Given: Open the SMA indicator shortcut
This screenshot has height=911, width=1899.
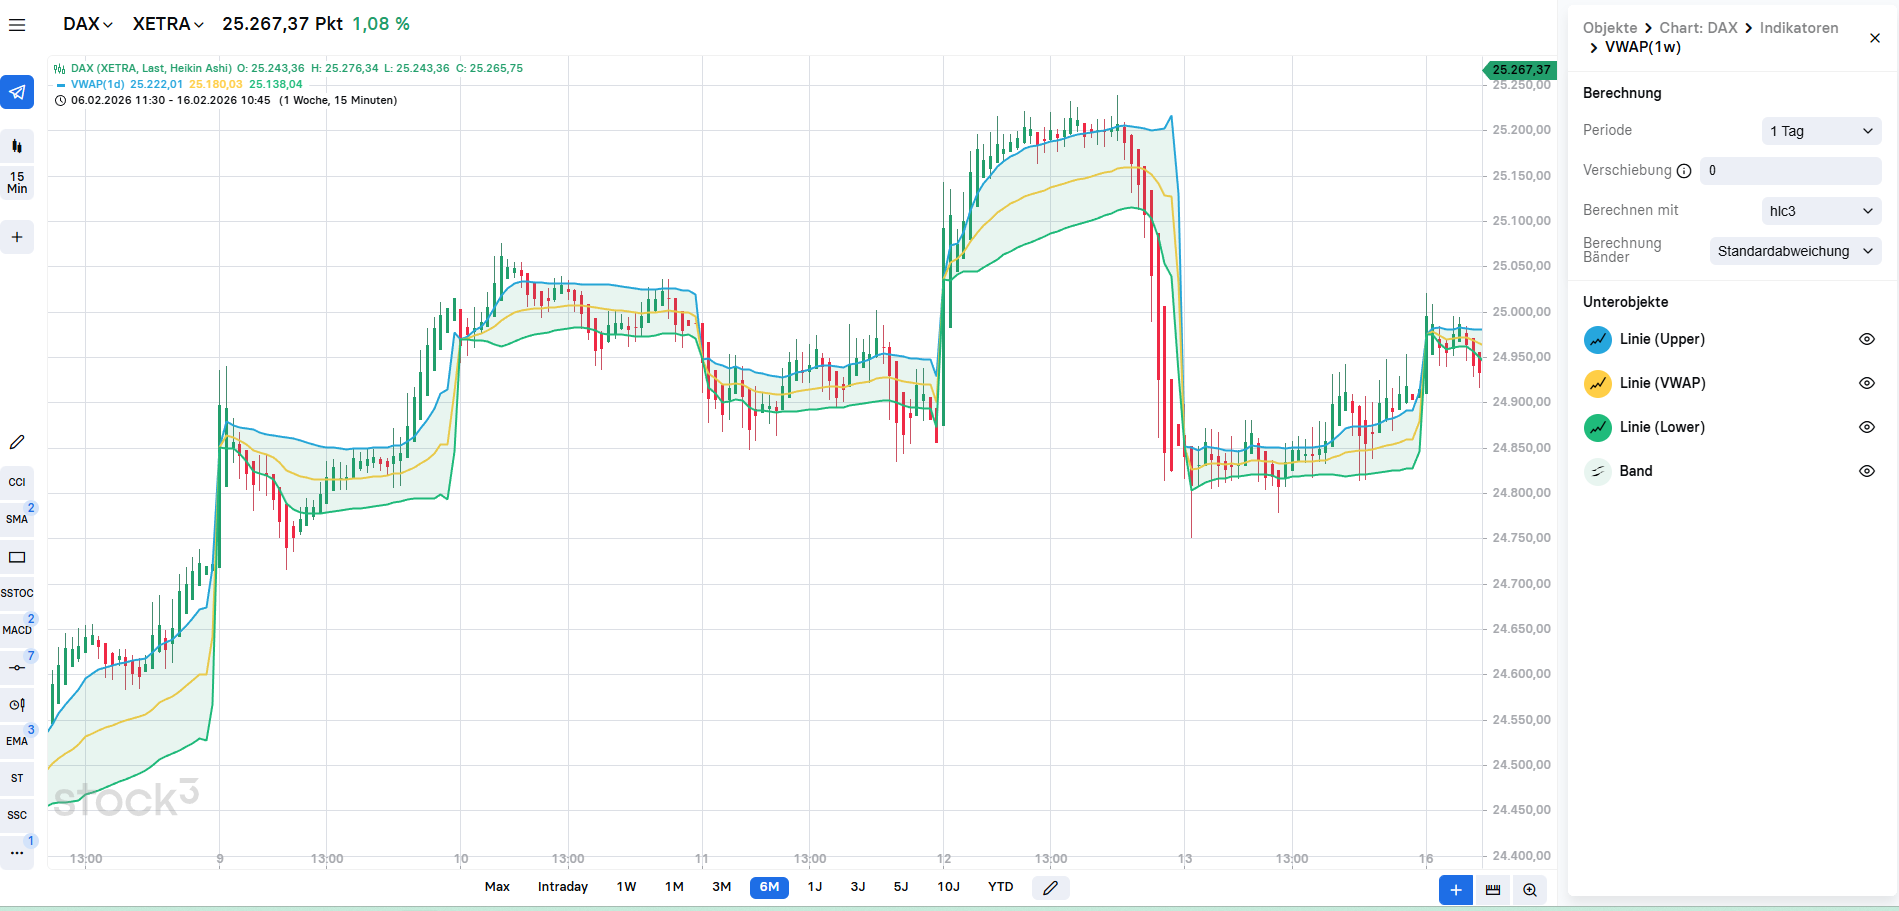Looking at the screenshot, I should [17, 519].
